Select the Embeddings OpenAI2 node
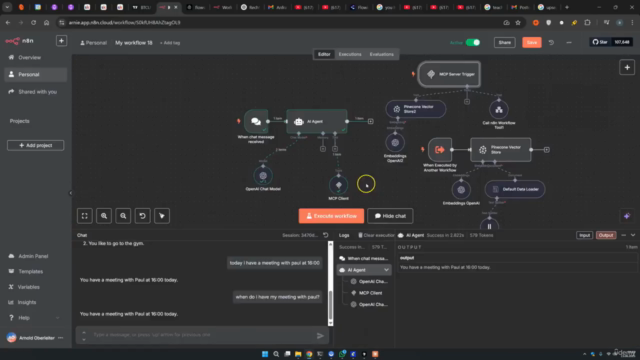This screenshot has height=360, width=640. [395, 143]
